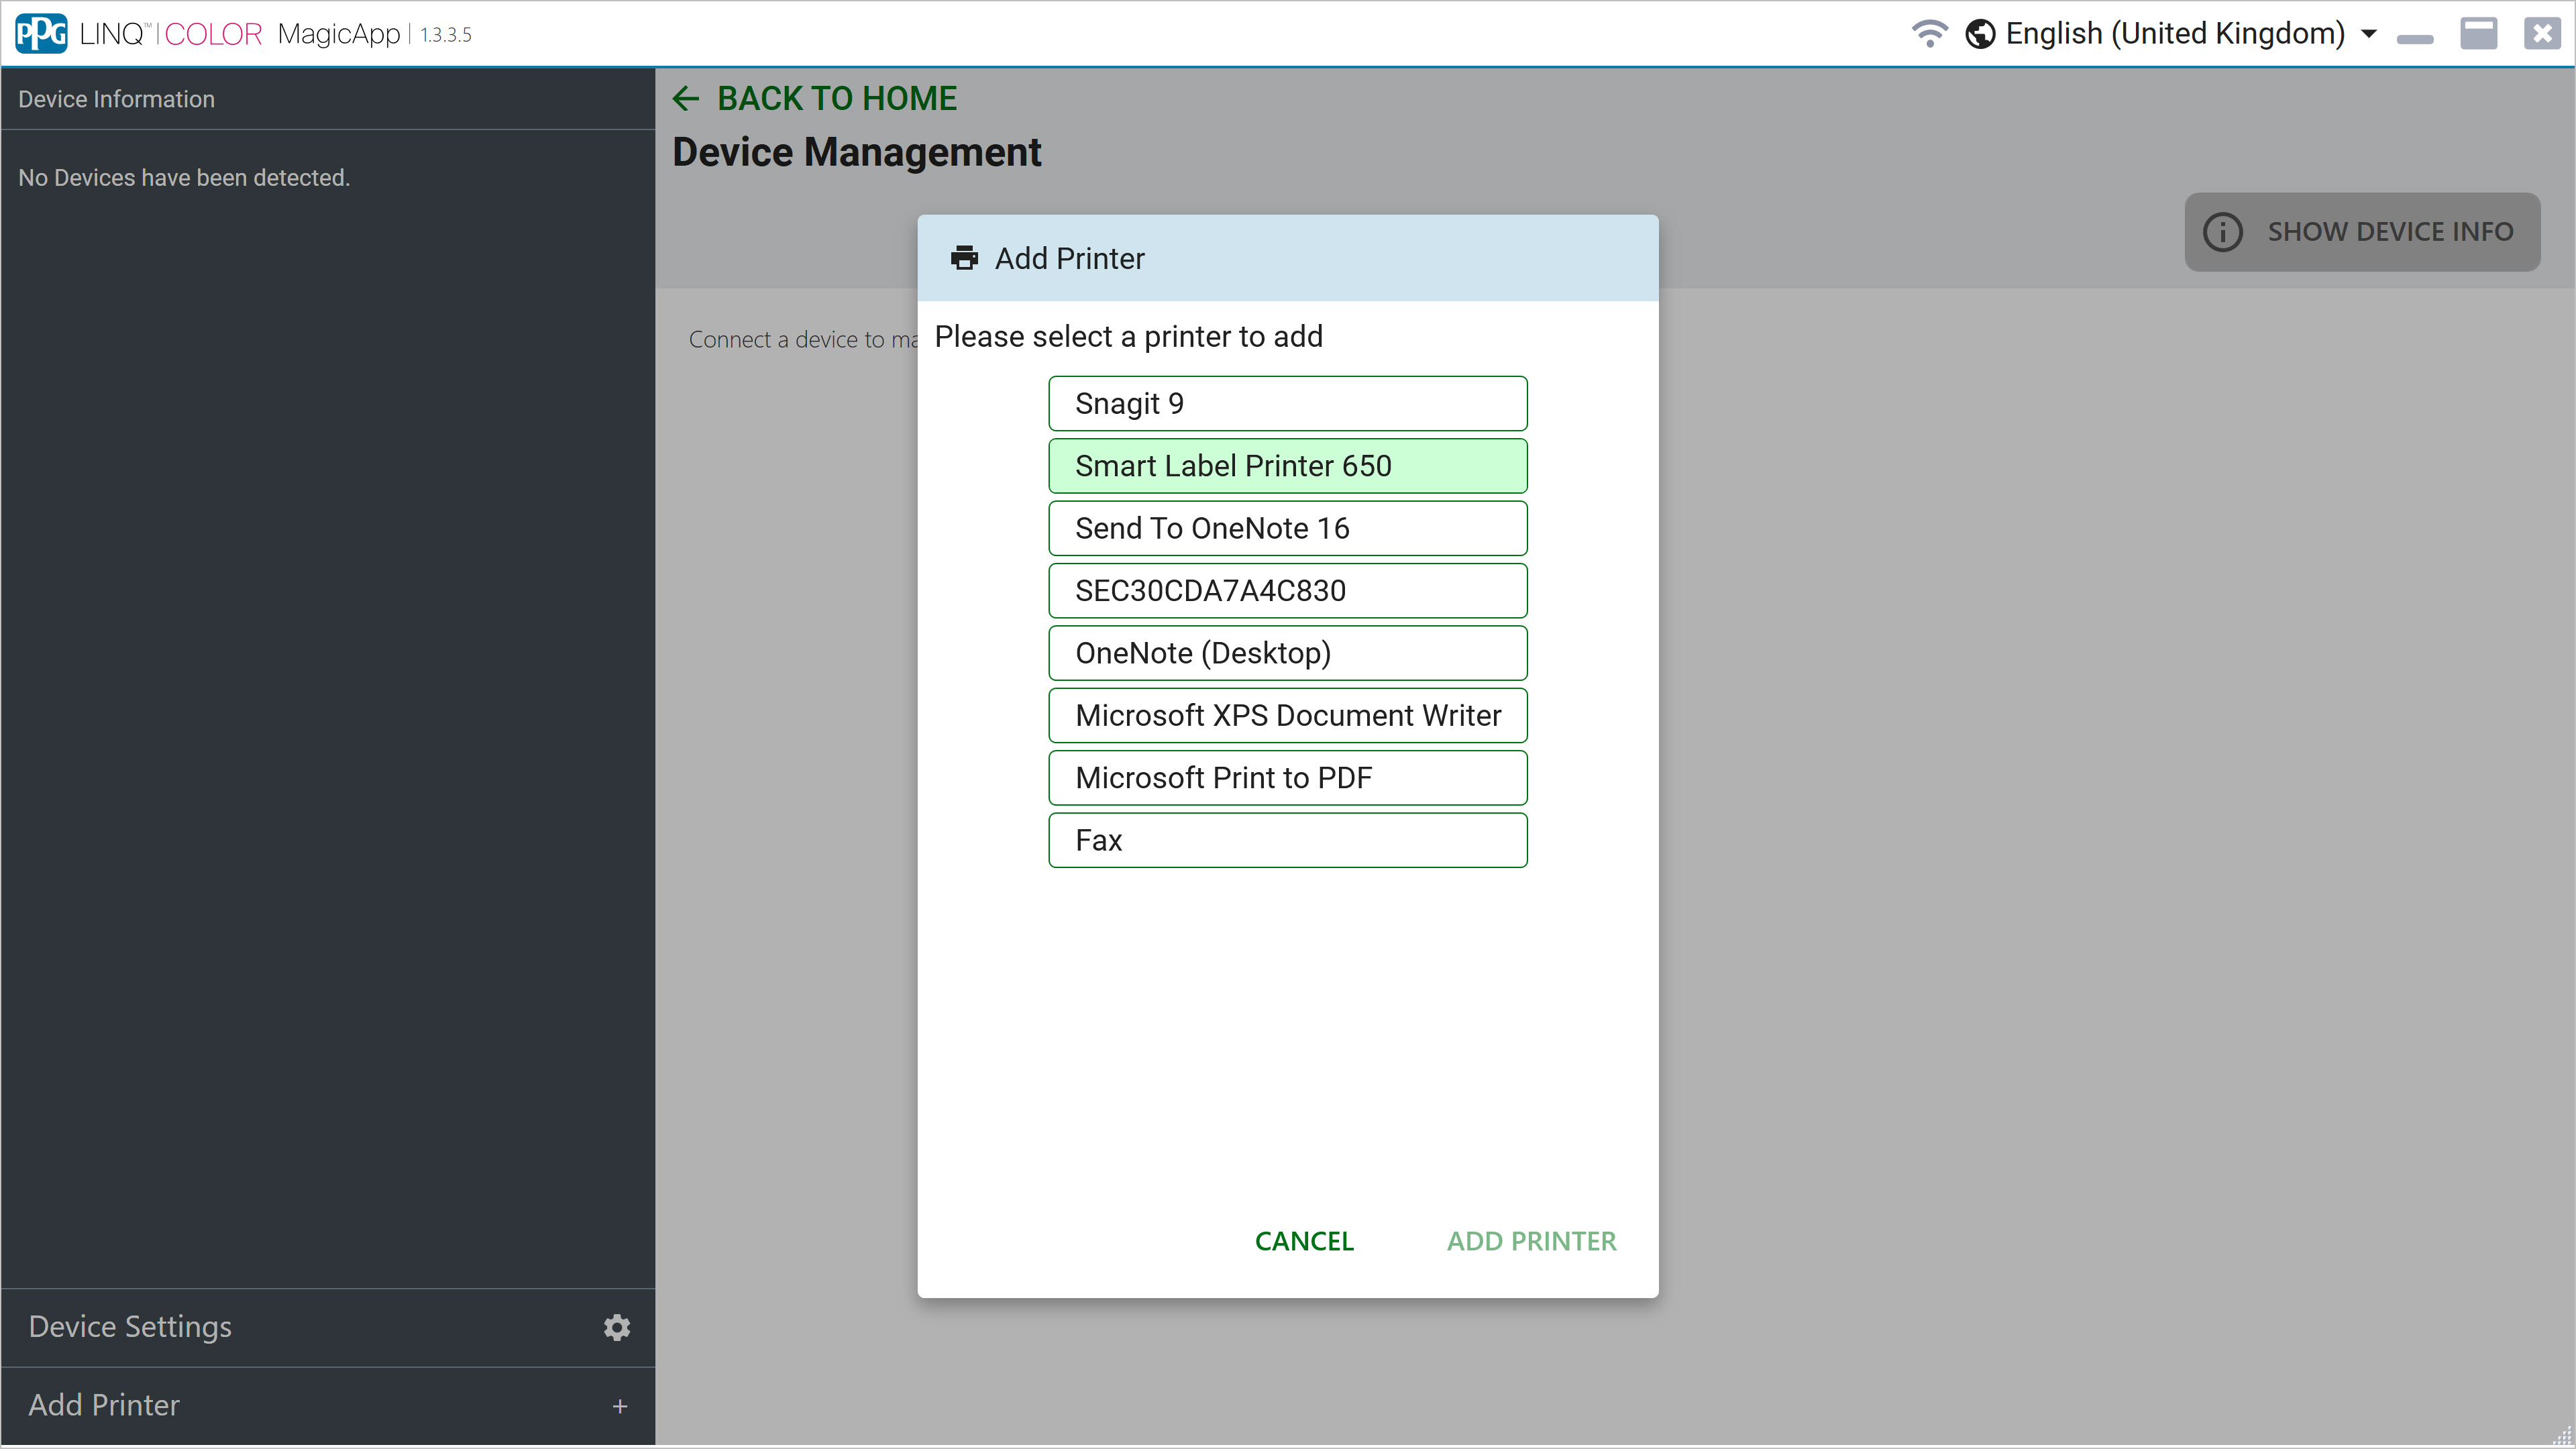Click the back arrow next to Back to Home
The height and width of the screenshot is (1449, 2576).
686,98
